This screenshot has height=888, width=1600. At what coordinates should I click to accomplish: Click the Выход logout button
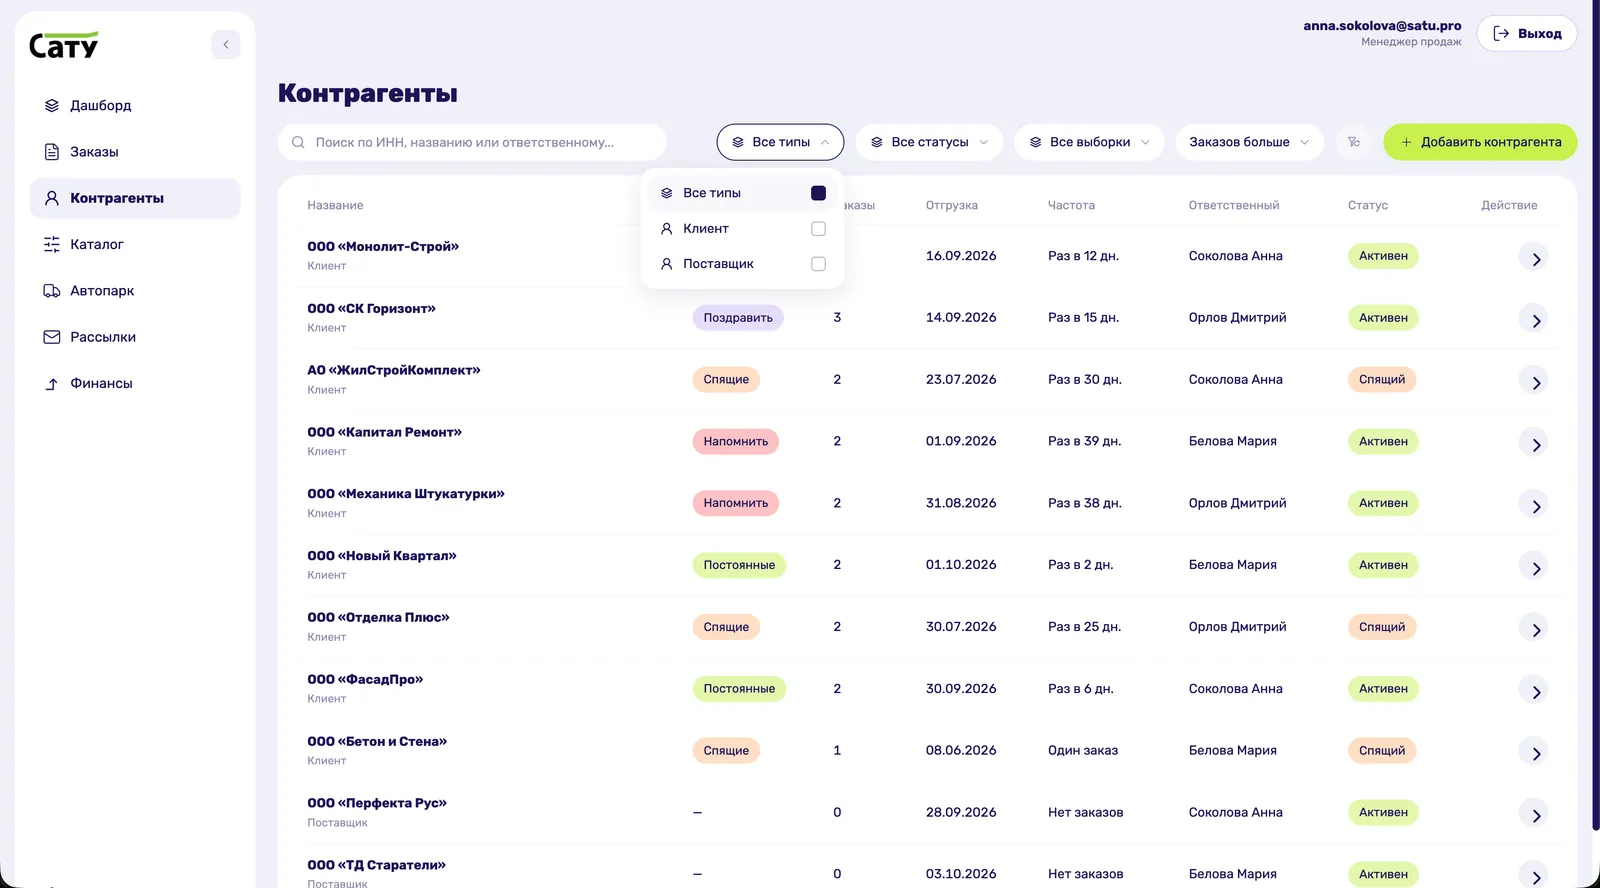[x=1527, y=33]
